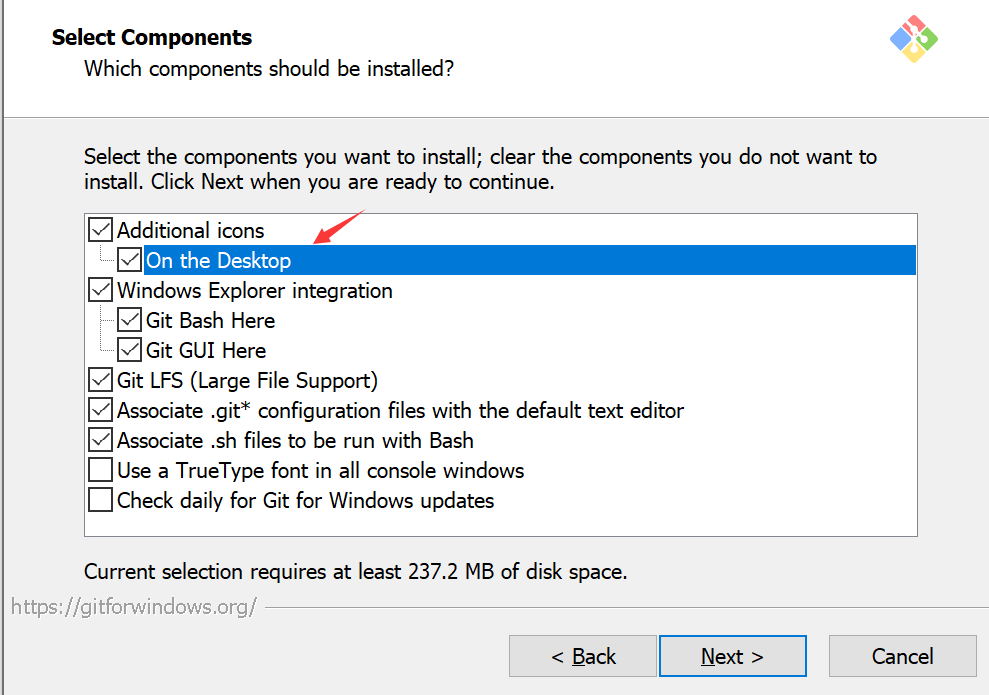This screenshot has width=989, height=695.
Task: Enable Check daily for Git updates checkbox
Action: pos(101,500)
